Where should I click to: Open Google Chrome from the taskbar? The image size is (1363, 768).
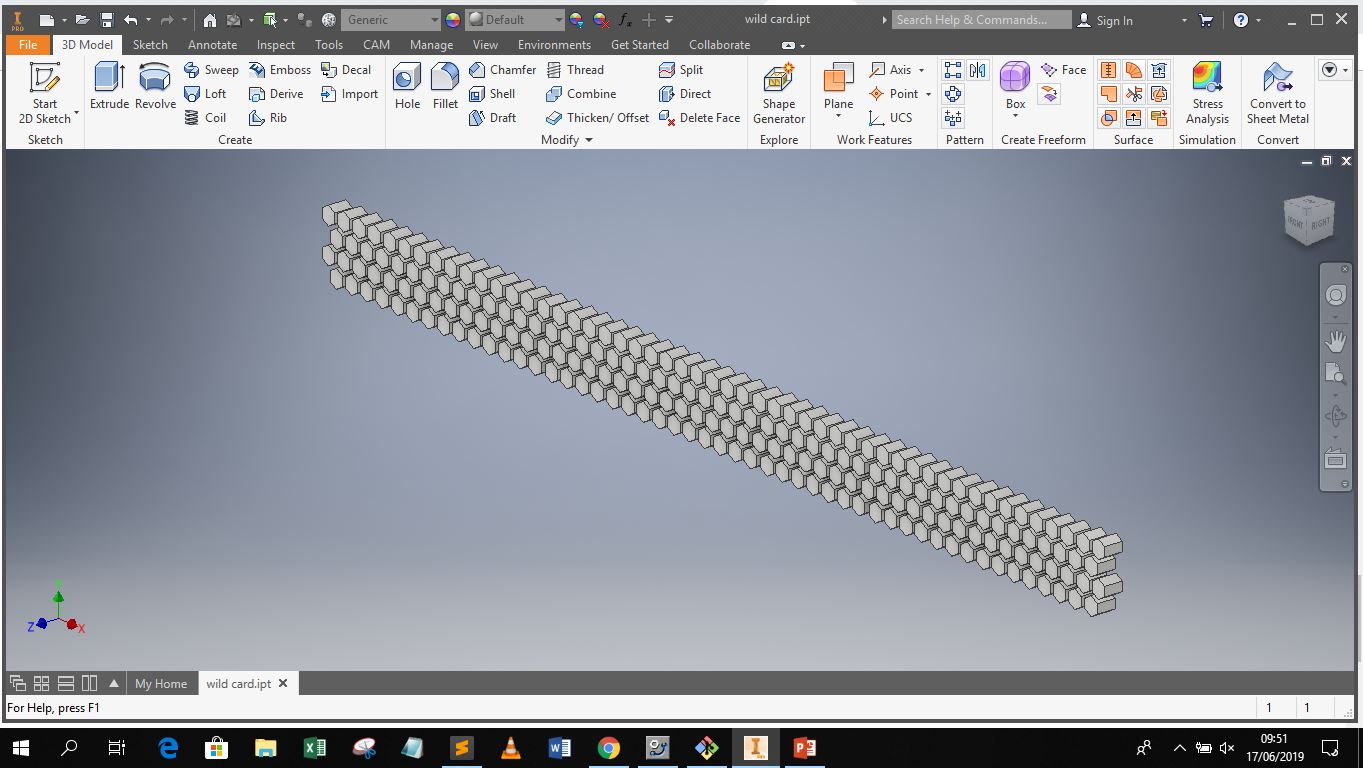tap(608, 747)
